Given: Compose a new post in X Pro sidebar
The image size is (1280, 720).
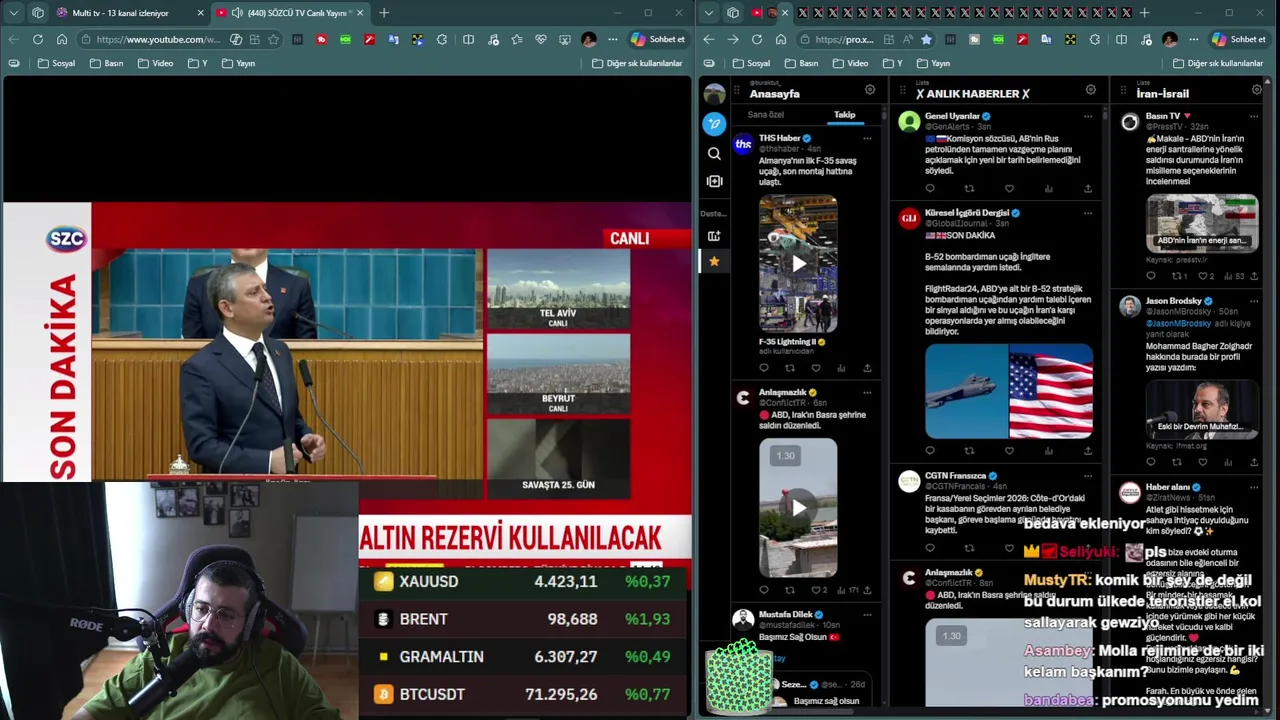Looking at the screenshot, I should pos(714,124).
